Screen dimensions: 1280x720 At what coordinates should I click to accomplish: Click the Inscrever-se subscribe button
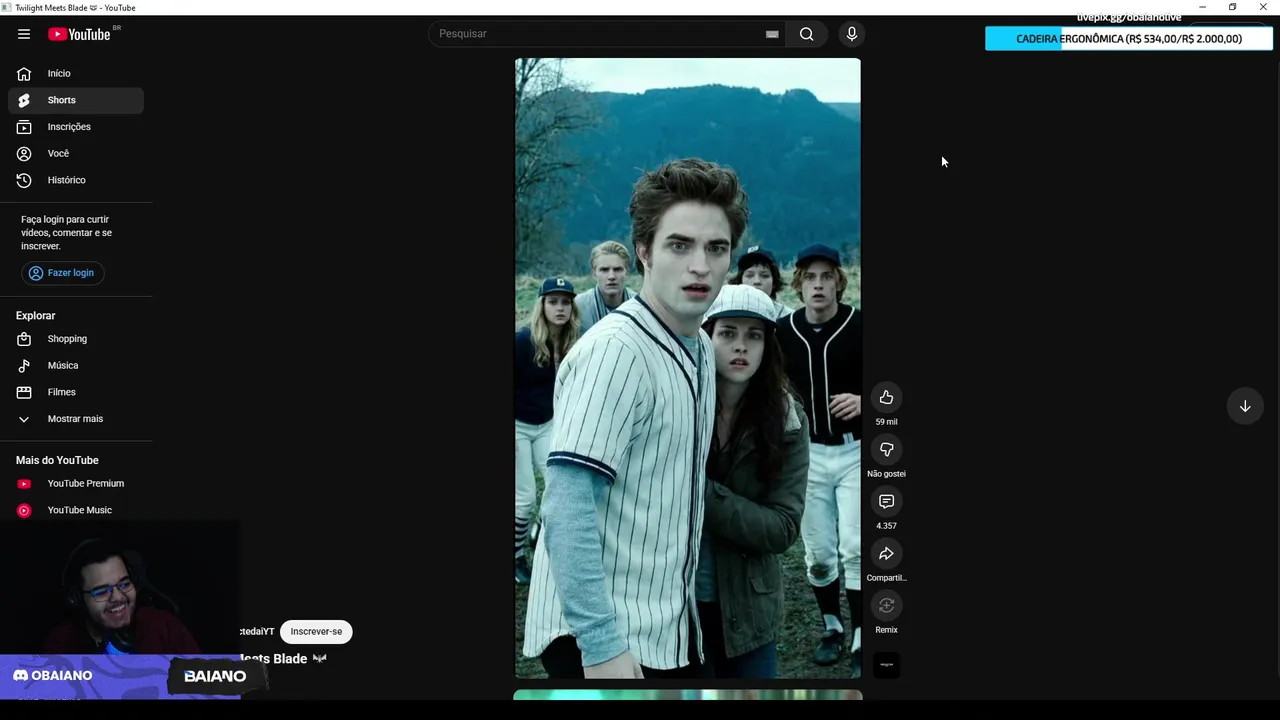(316, 631)
